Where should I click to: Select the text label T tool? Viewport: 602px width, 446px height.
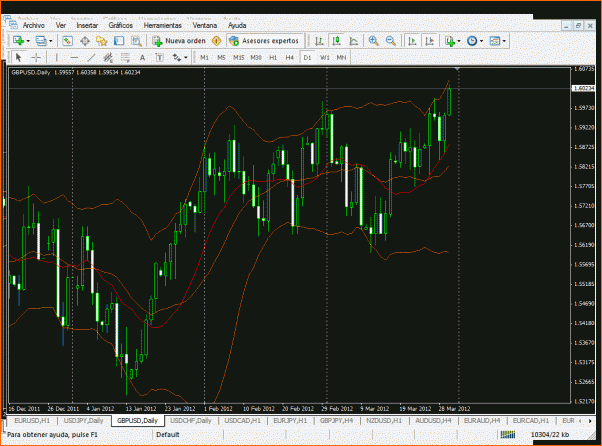159,58
